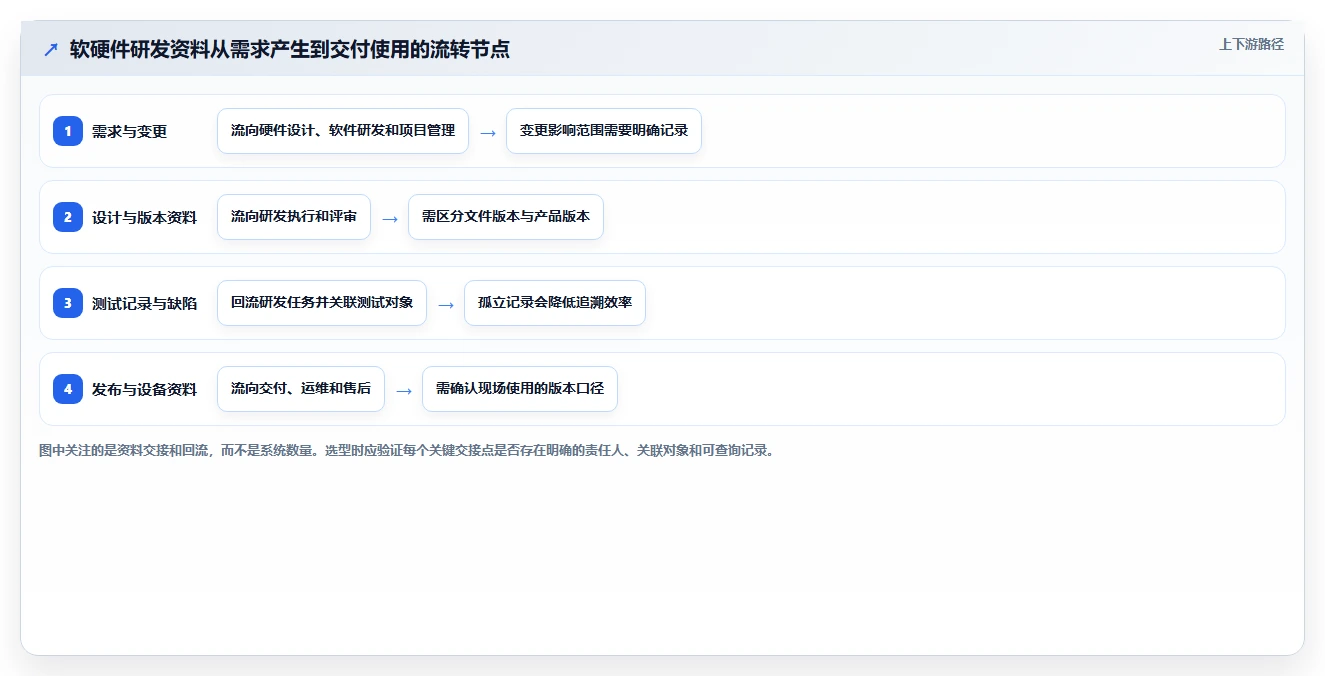Click the 回流研发任务并关联测试对象 box
Screen dimensions: 1325x676
[322, 303]
